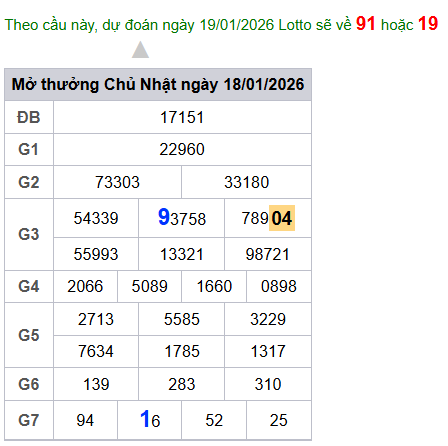Click the G4 row label
This screenshot has height=446, width=448.
click(x=29, y=286)
